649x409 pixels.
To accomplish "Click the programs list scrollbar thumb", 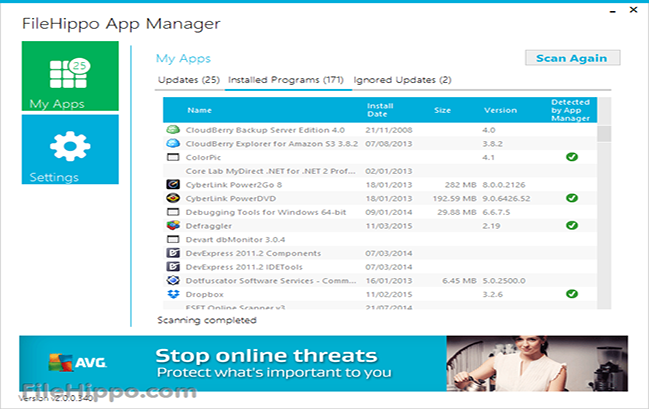I will [x=604, y=134].
